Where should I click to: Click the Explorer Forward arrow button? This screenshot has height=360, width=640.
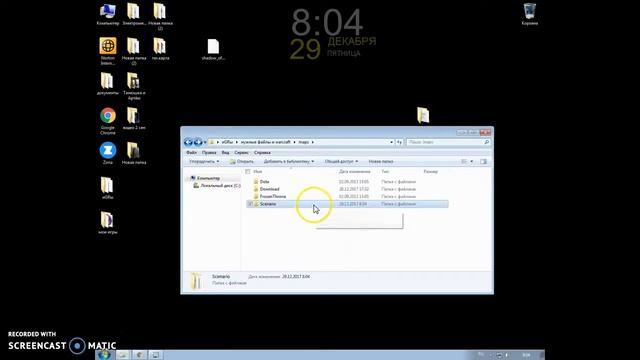(198, 142)
